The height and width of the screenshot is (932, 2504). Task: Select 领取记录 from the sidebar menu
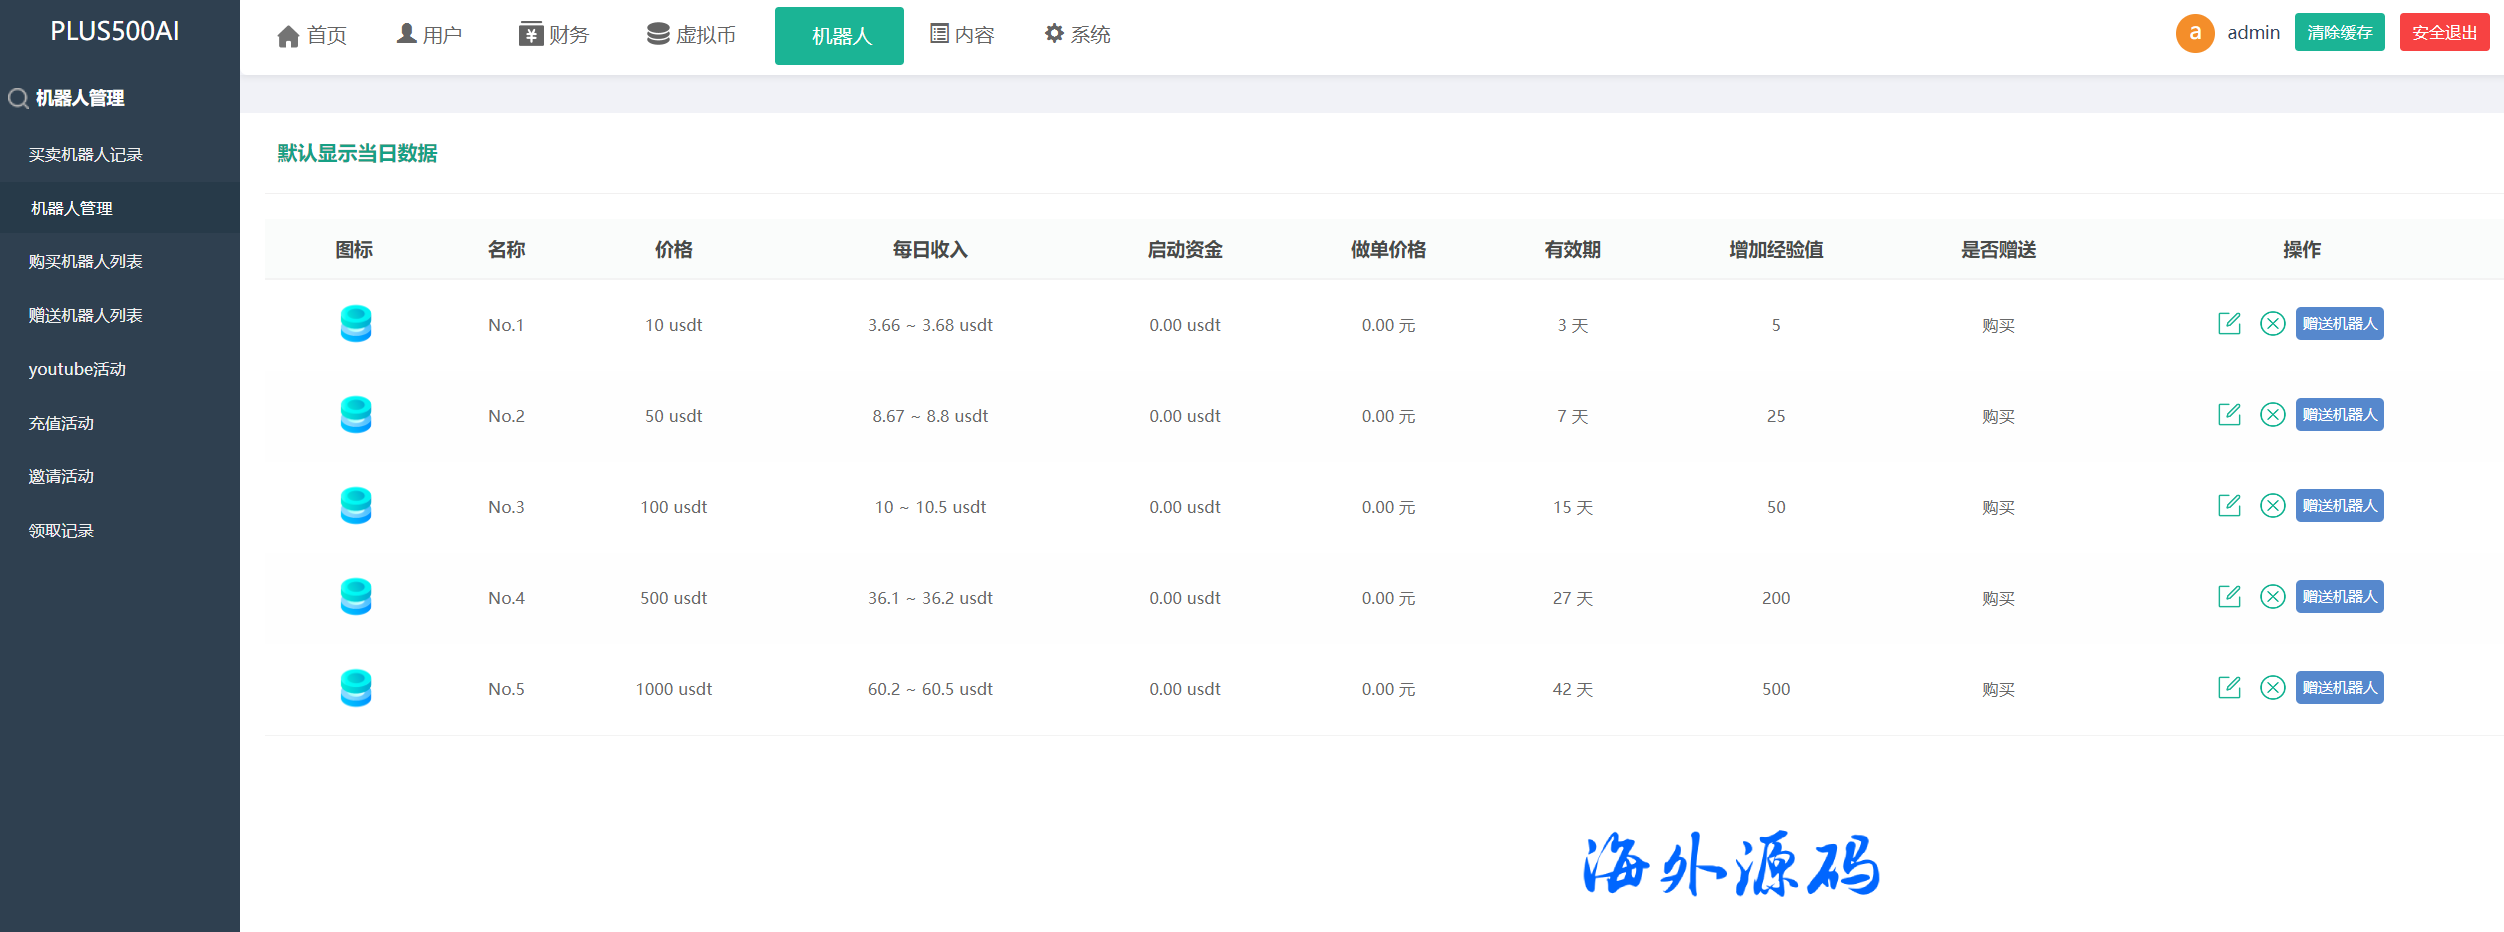click(x=61, y=531)
